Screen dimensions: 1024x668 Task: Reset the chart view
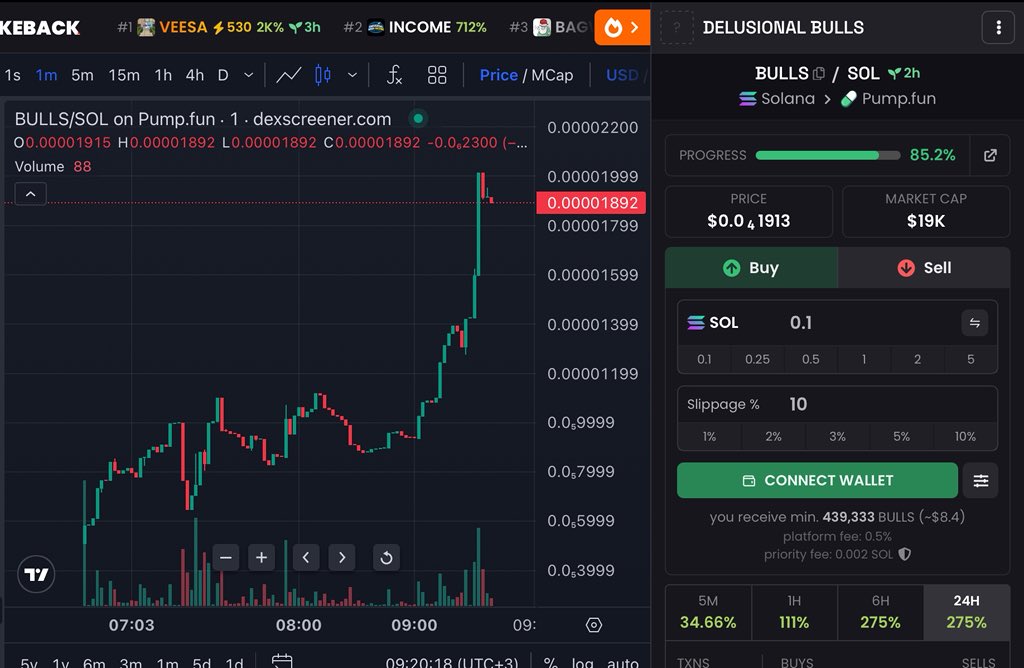point(386,558)
